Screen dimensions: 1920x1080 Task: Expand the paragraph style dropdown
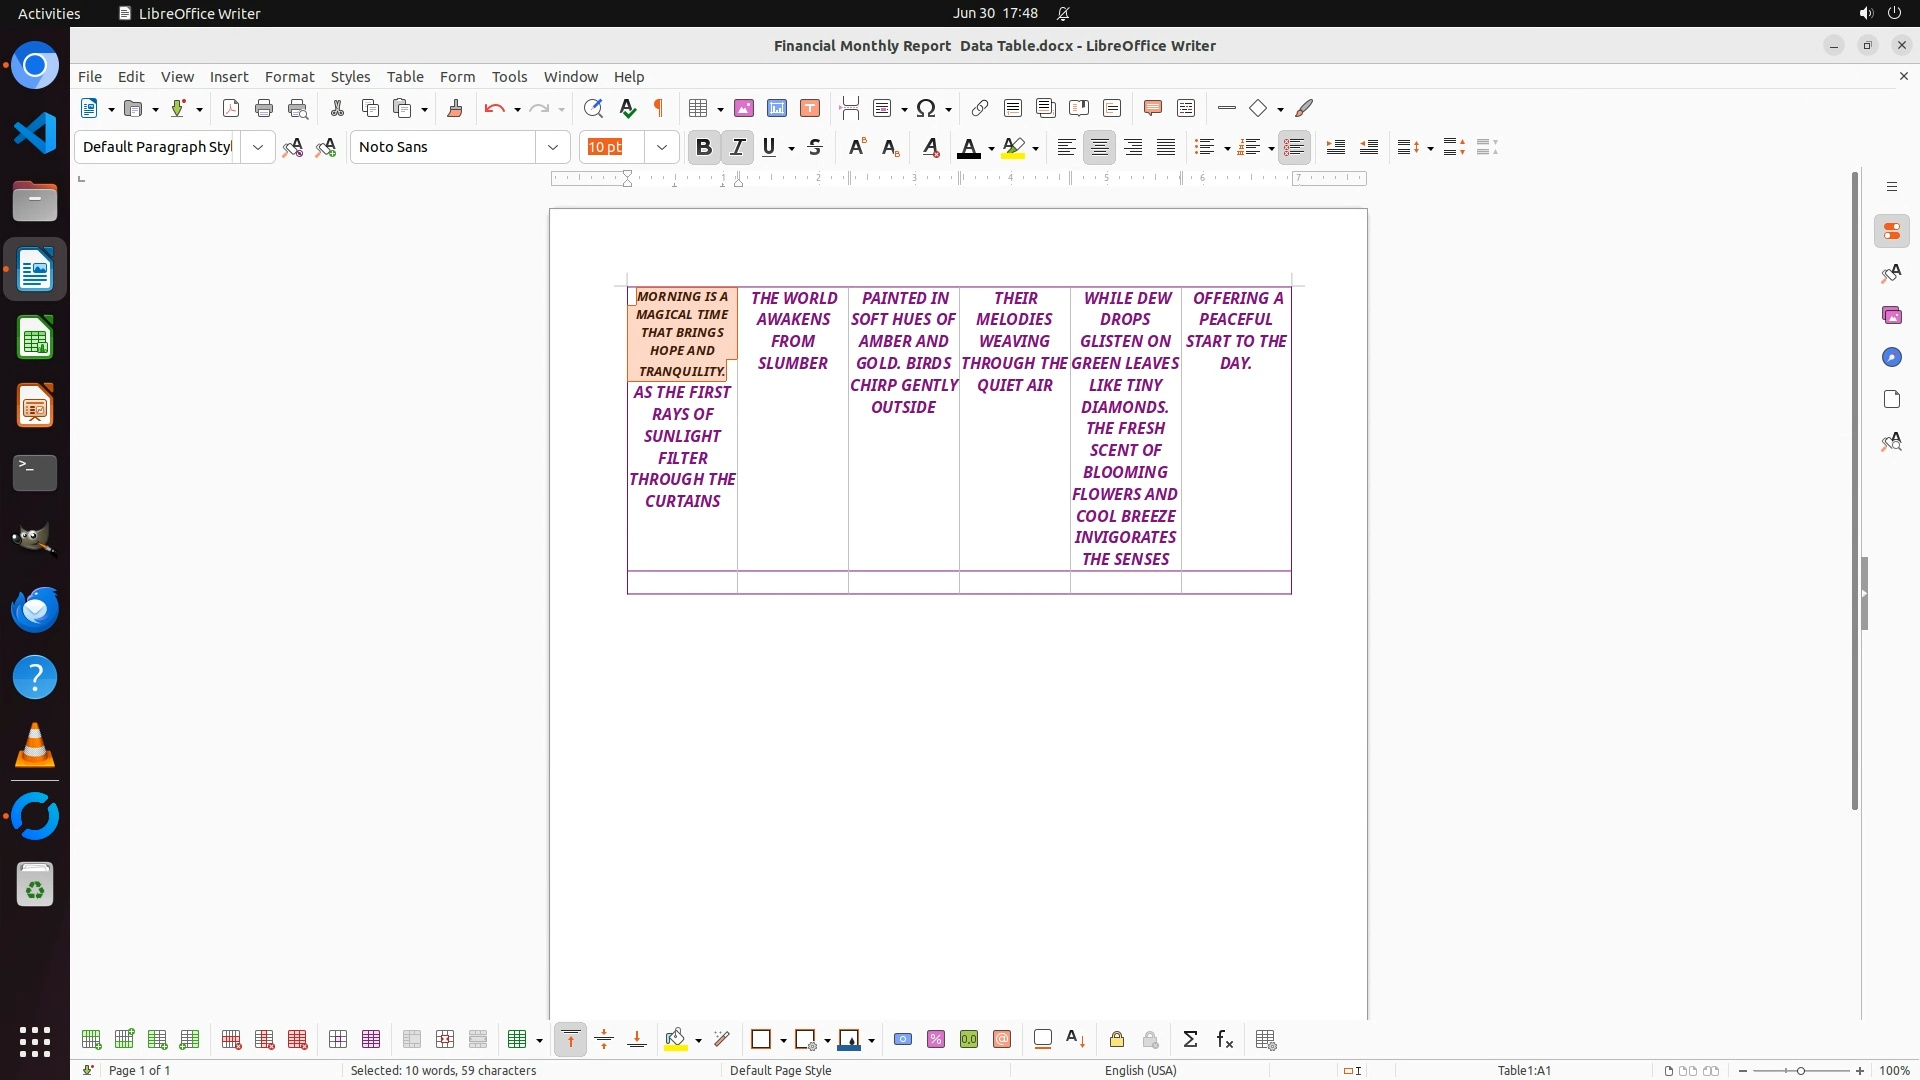click(x=258, y=147)
